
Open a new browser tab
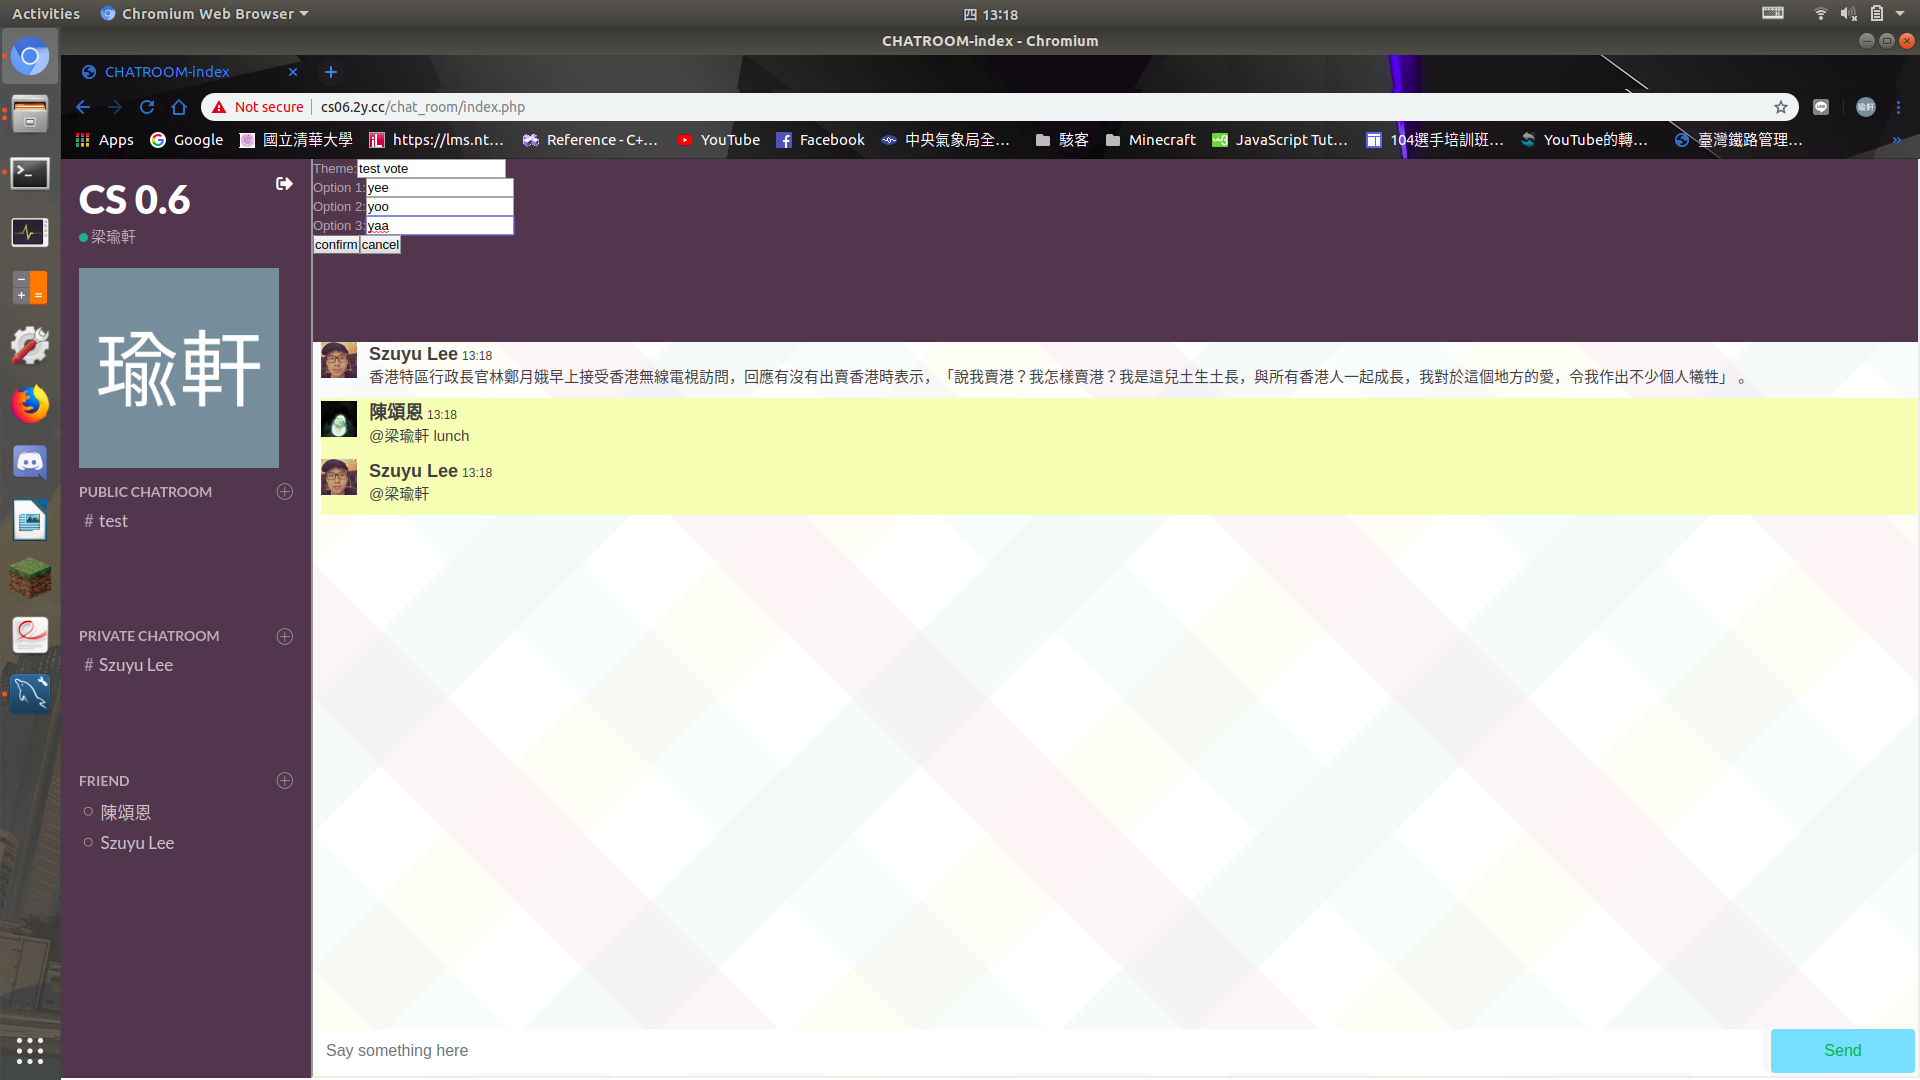pyautogui.click(x=331, y=72)
